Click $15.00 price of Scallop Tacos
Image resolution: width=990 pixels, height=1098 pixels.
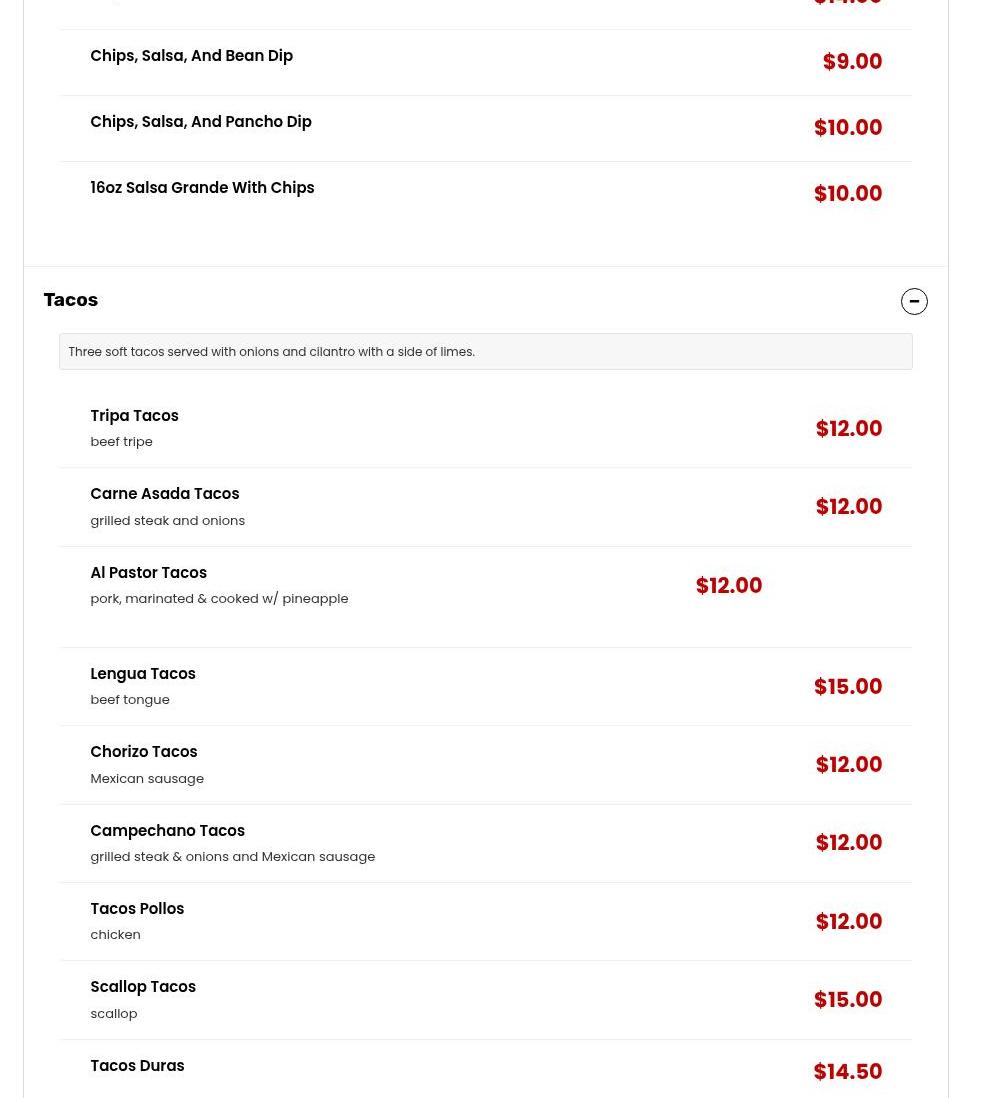click(x=847, y=1000)
